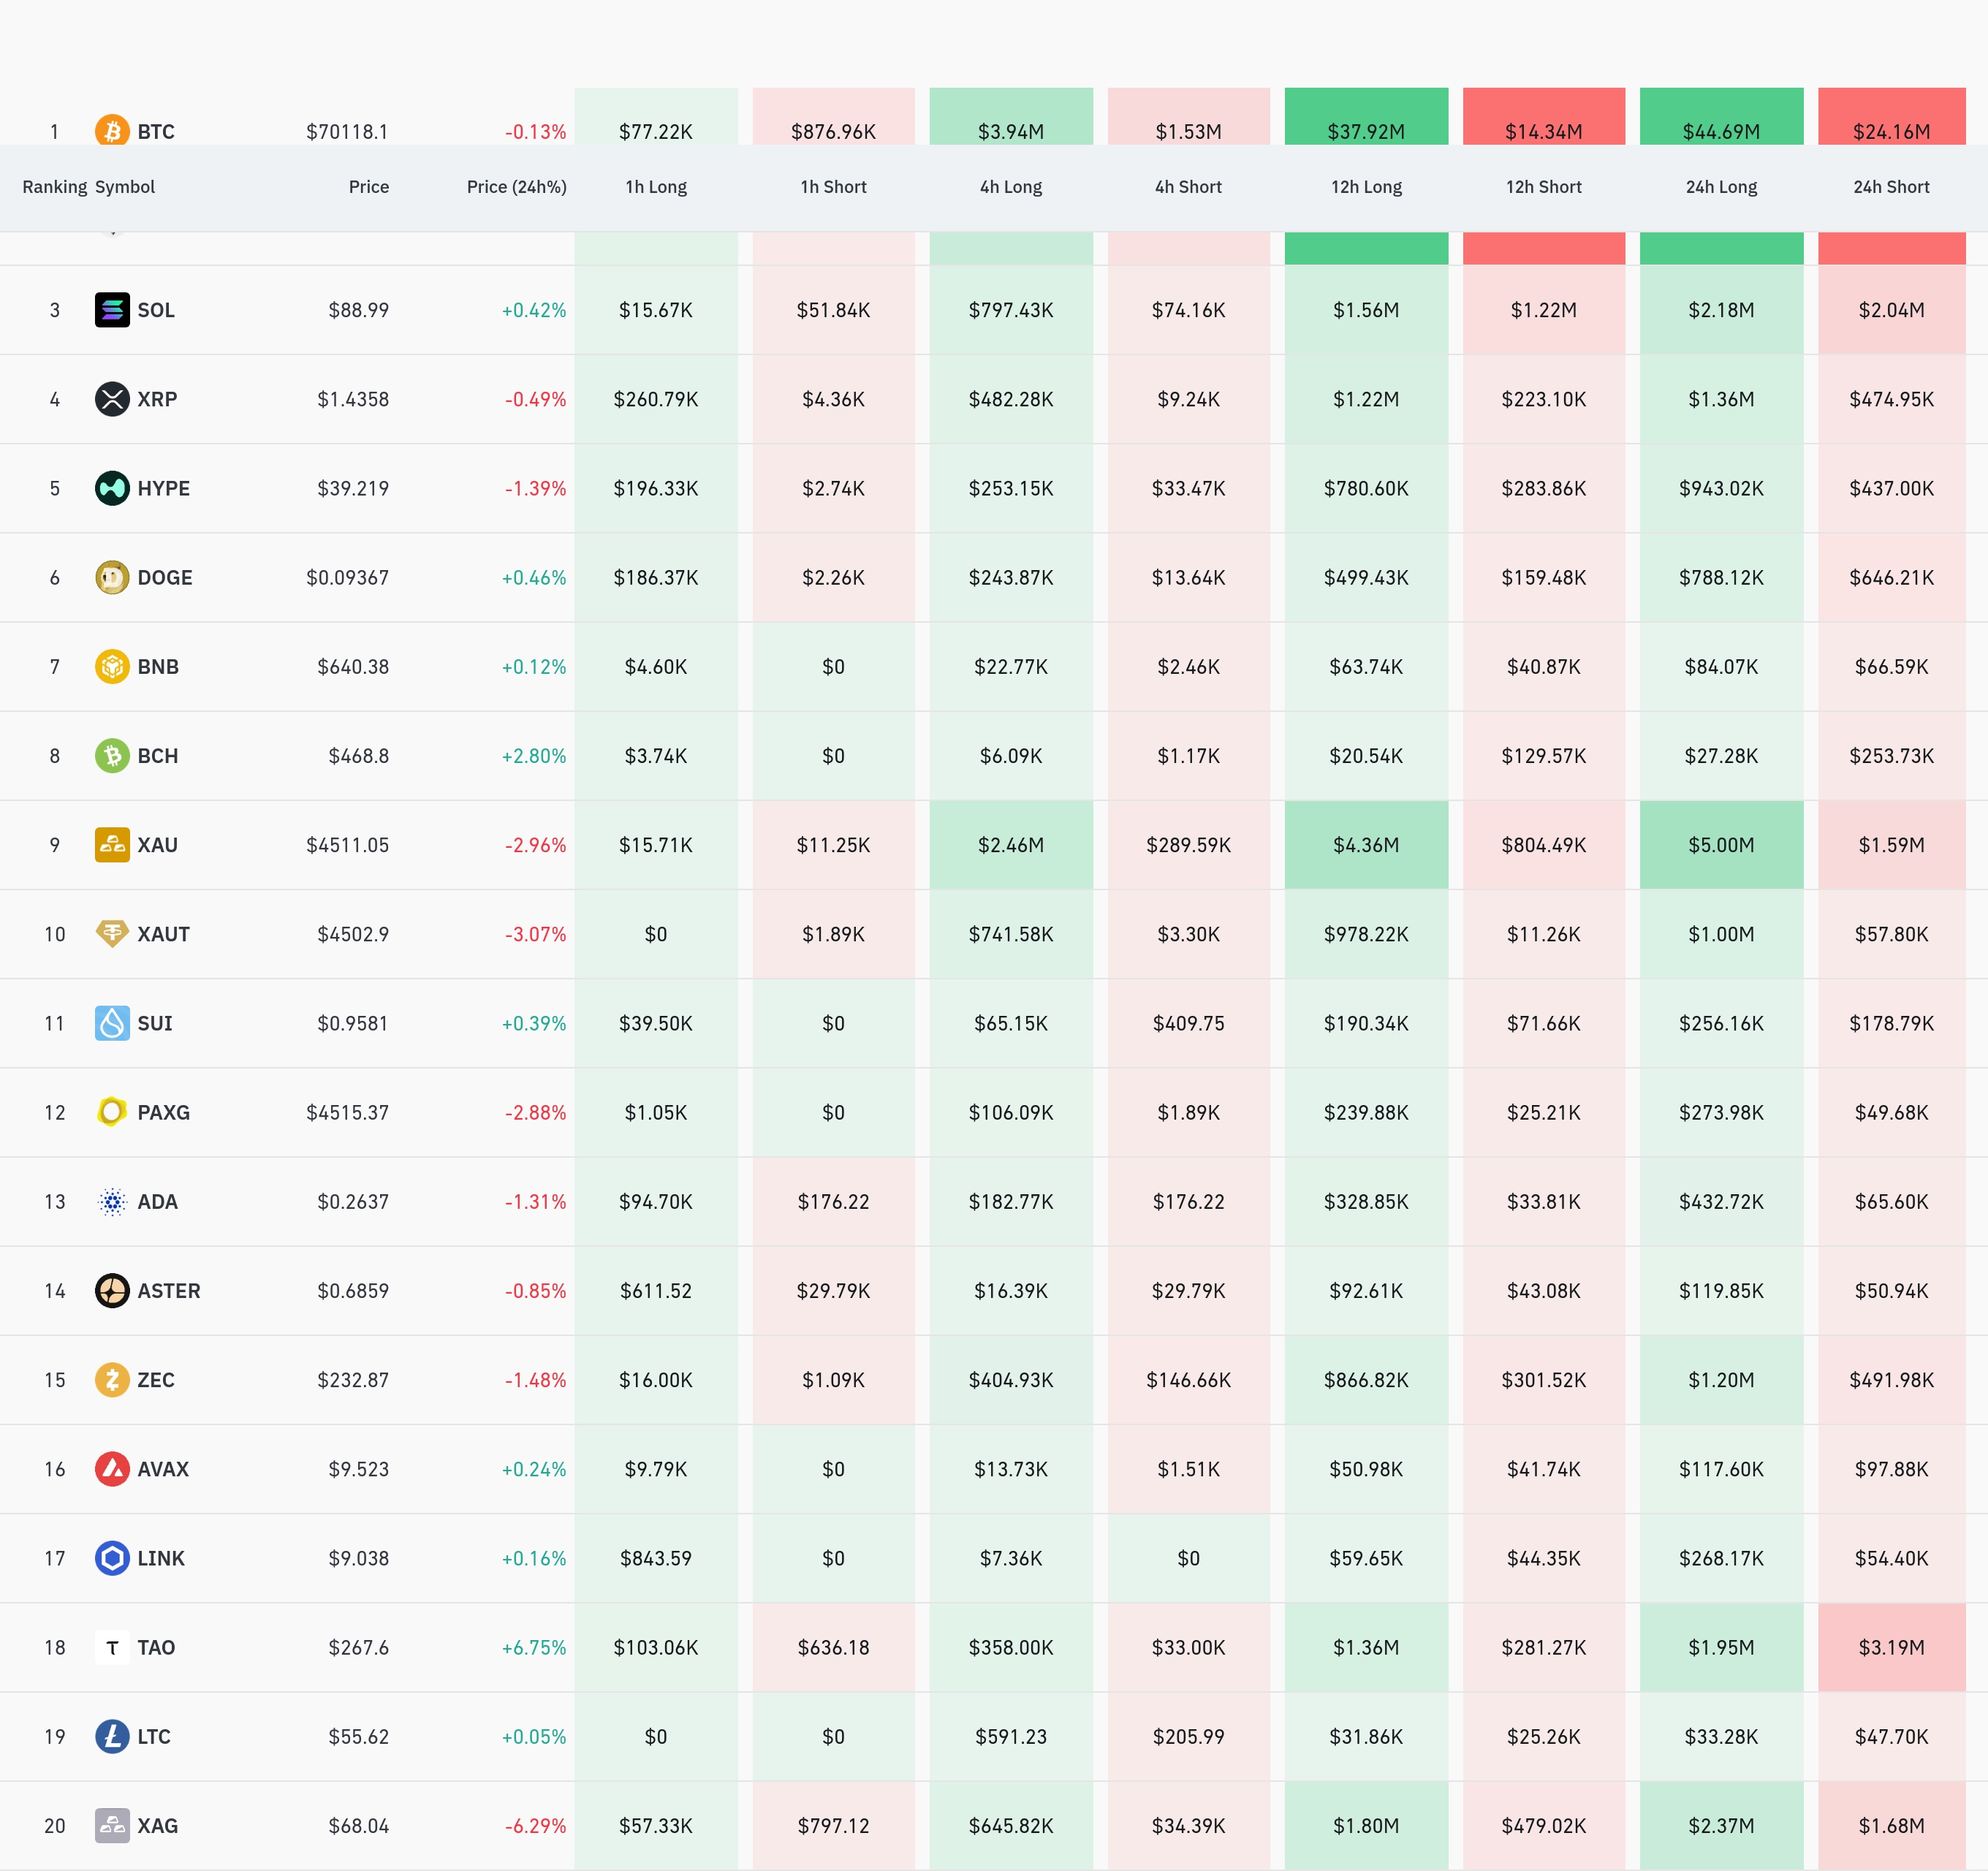
Task: Click the Ranking column header
Action: click(54, 187)
